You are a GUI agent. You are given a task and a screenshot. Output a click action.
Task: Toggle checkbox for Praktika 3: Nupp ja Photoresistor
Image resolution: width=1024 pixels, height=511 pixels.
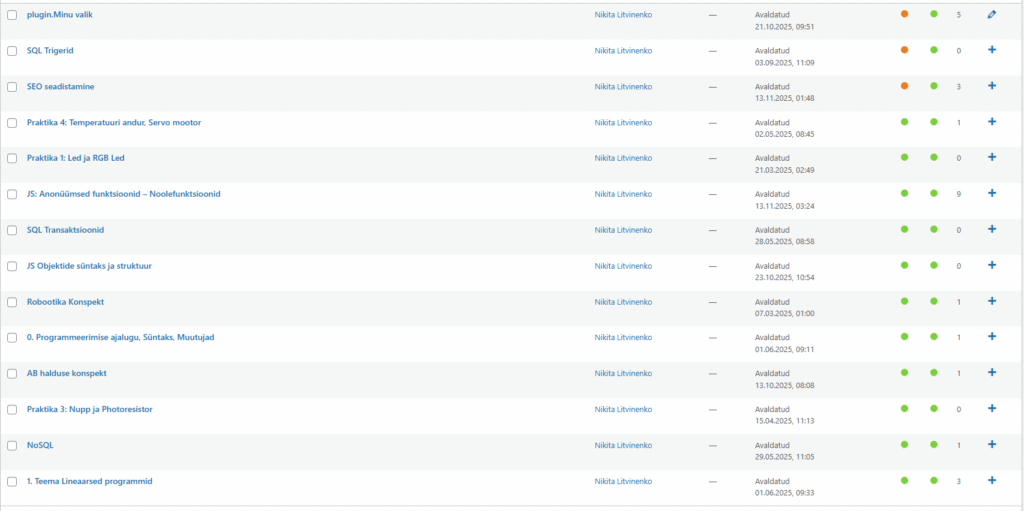click(x=12, y=410)
